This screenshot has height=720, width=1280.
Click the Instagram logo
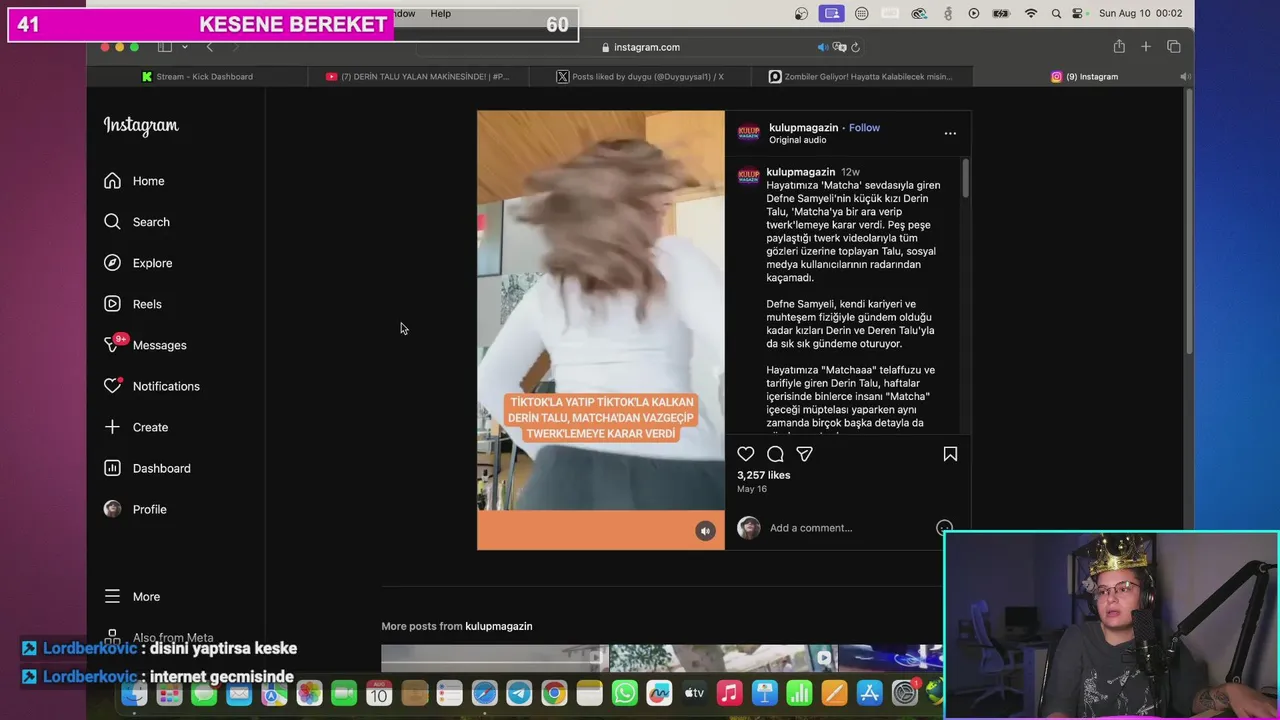141,126
